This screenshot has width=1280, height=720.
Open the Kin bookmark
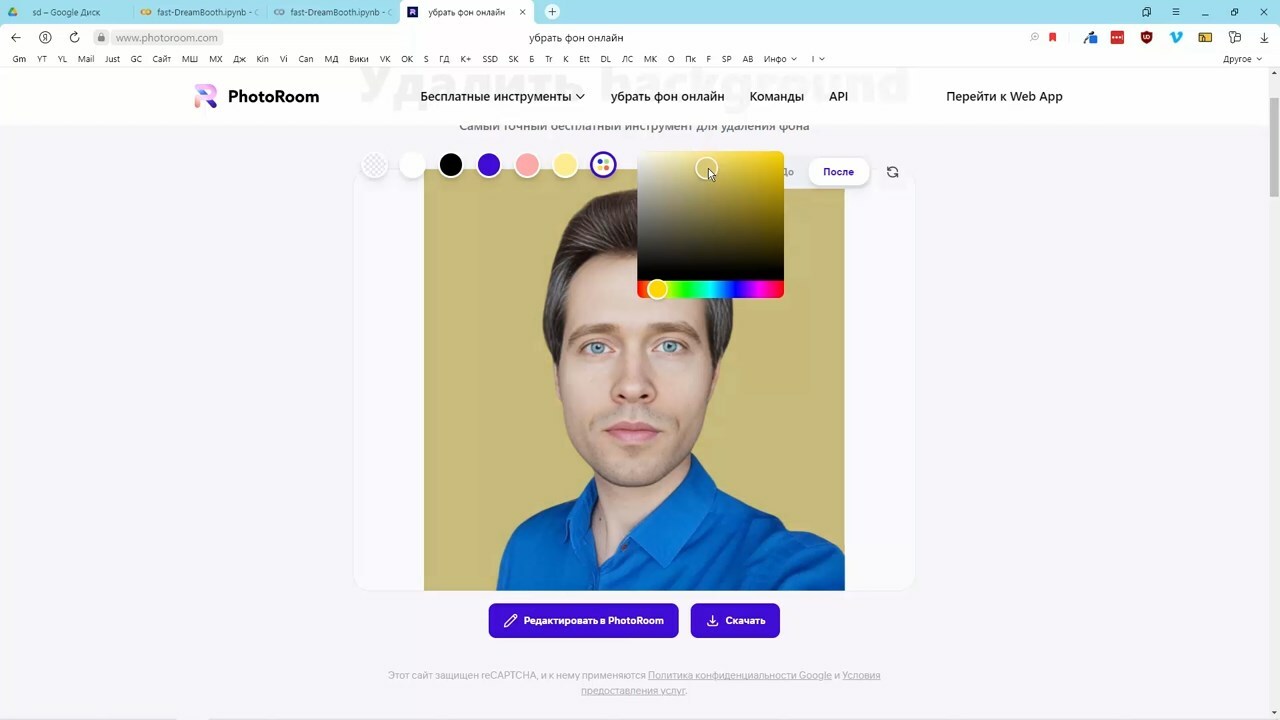click(262, 59)
